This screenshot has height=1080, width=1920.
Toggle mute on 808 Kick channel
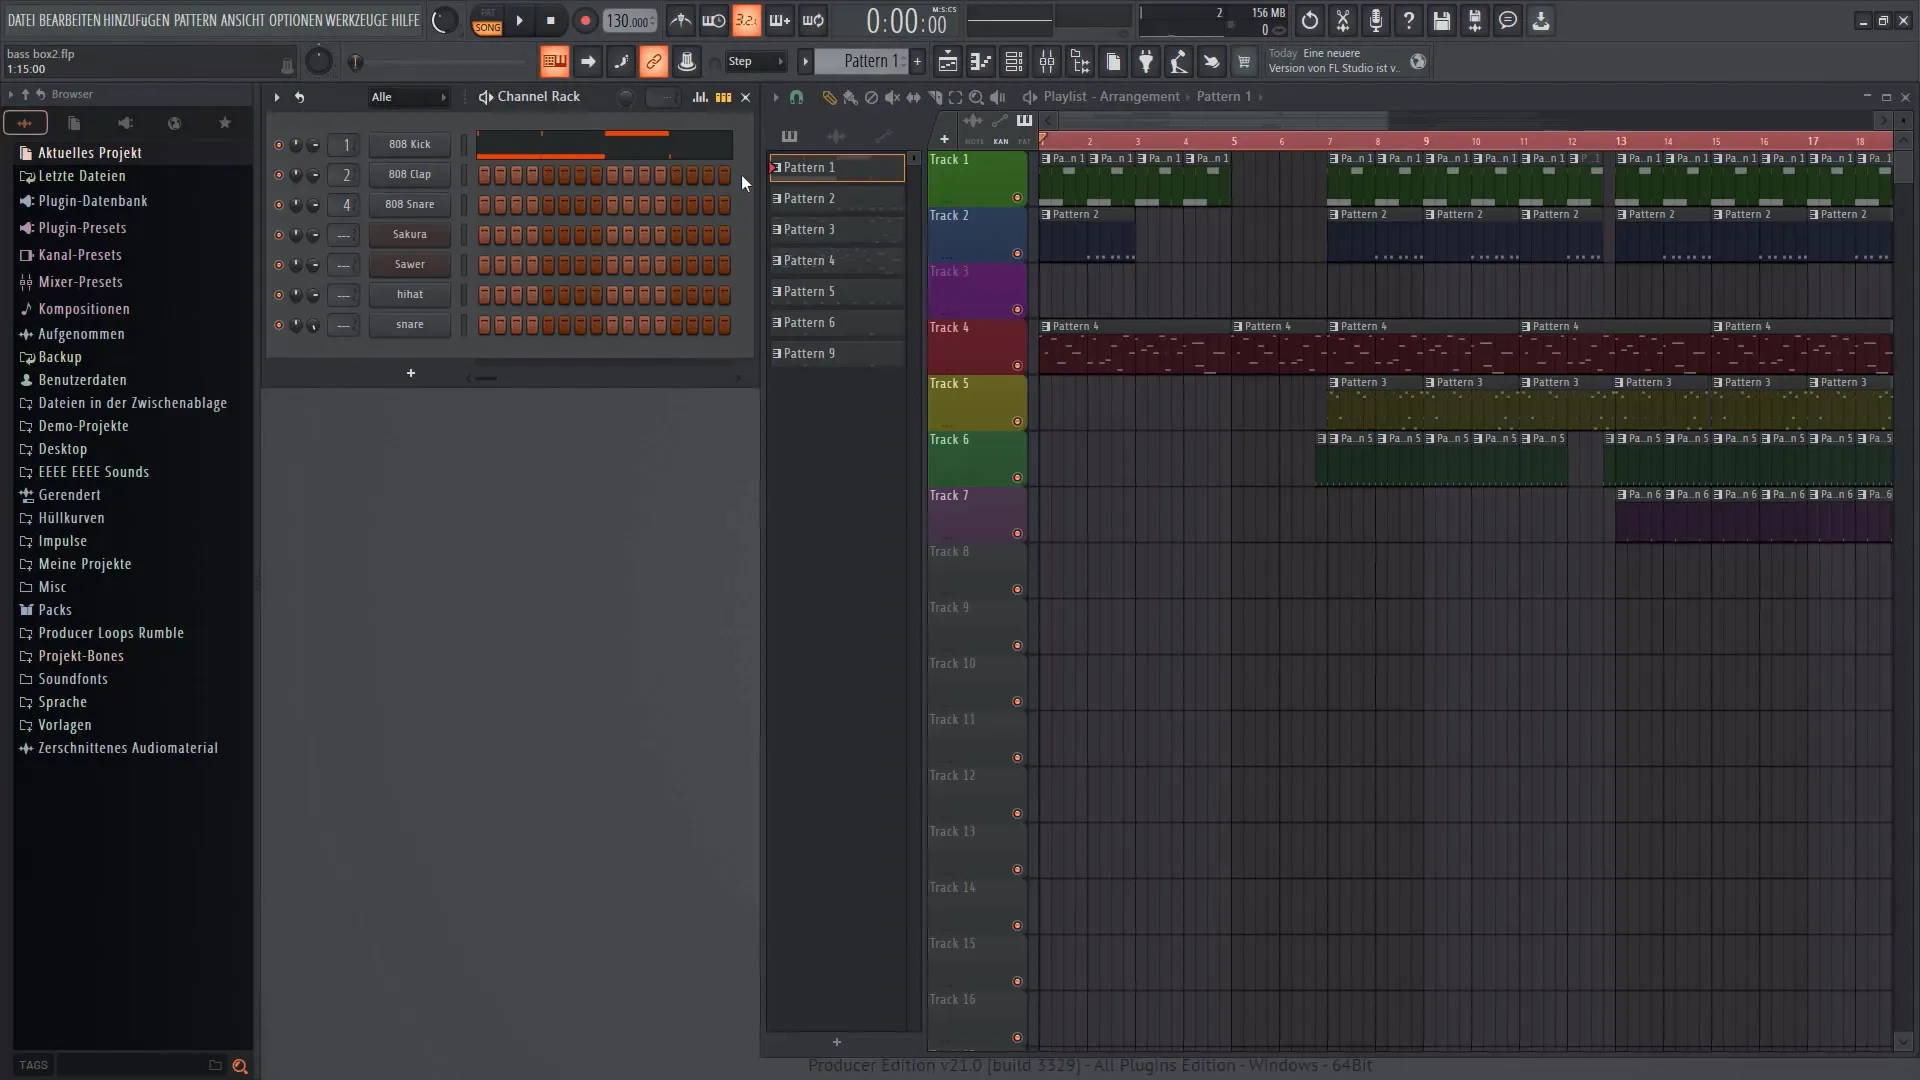(x=278, y=144)
